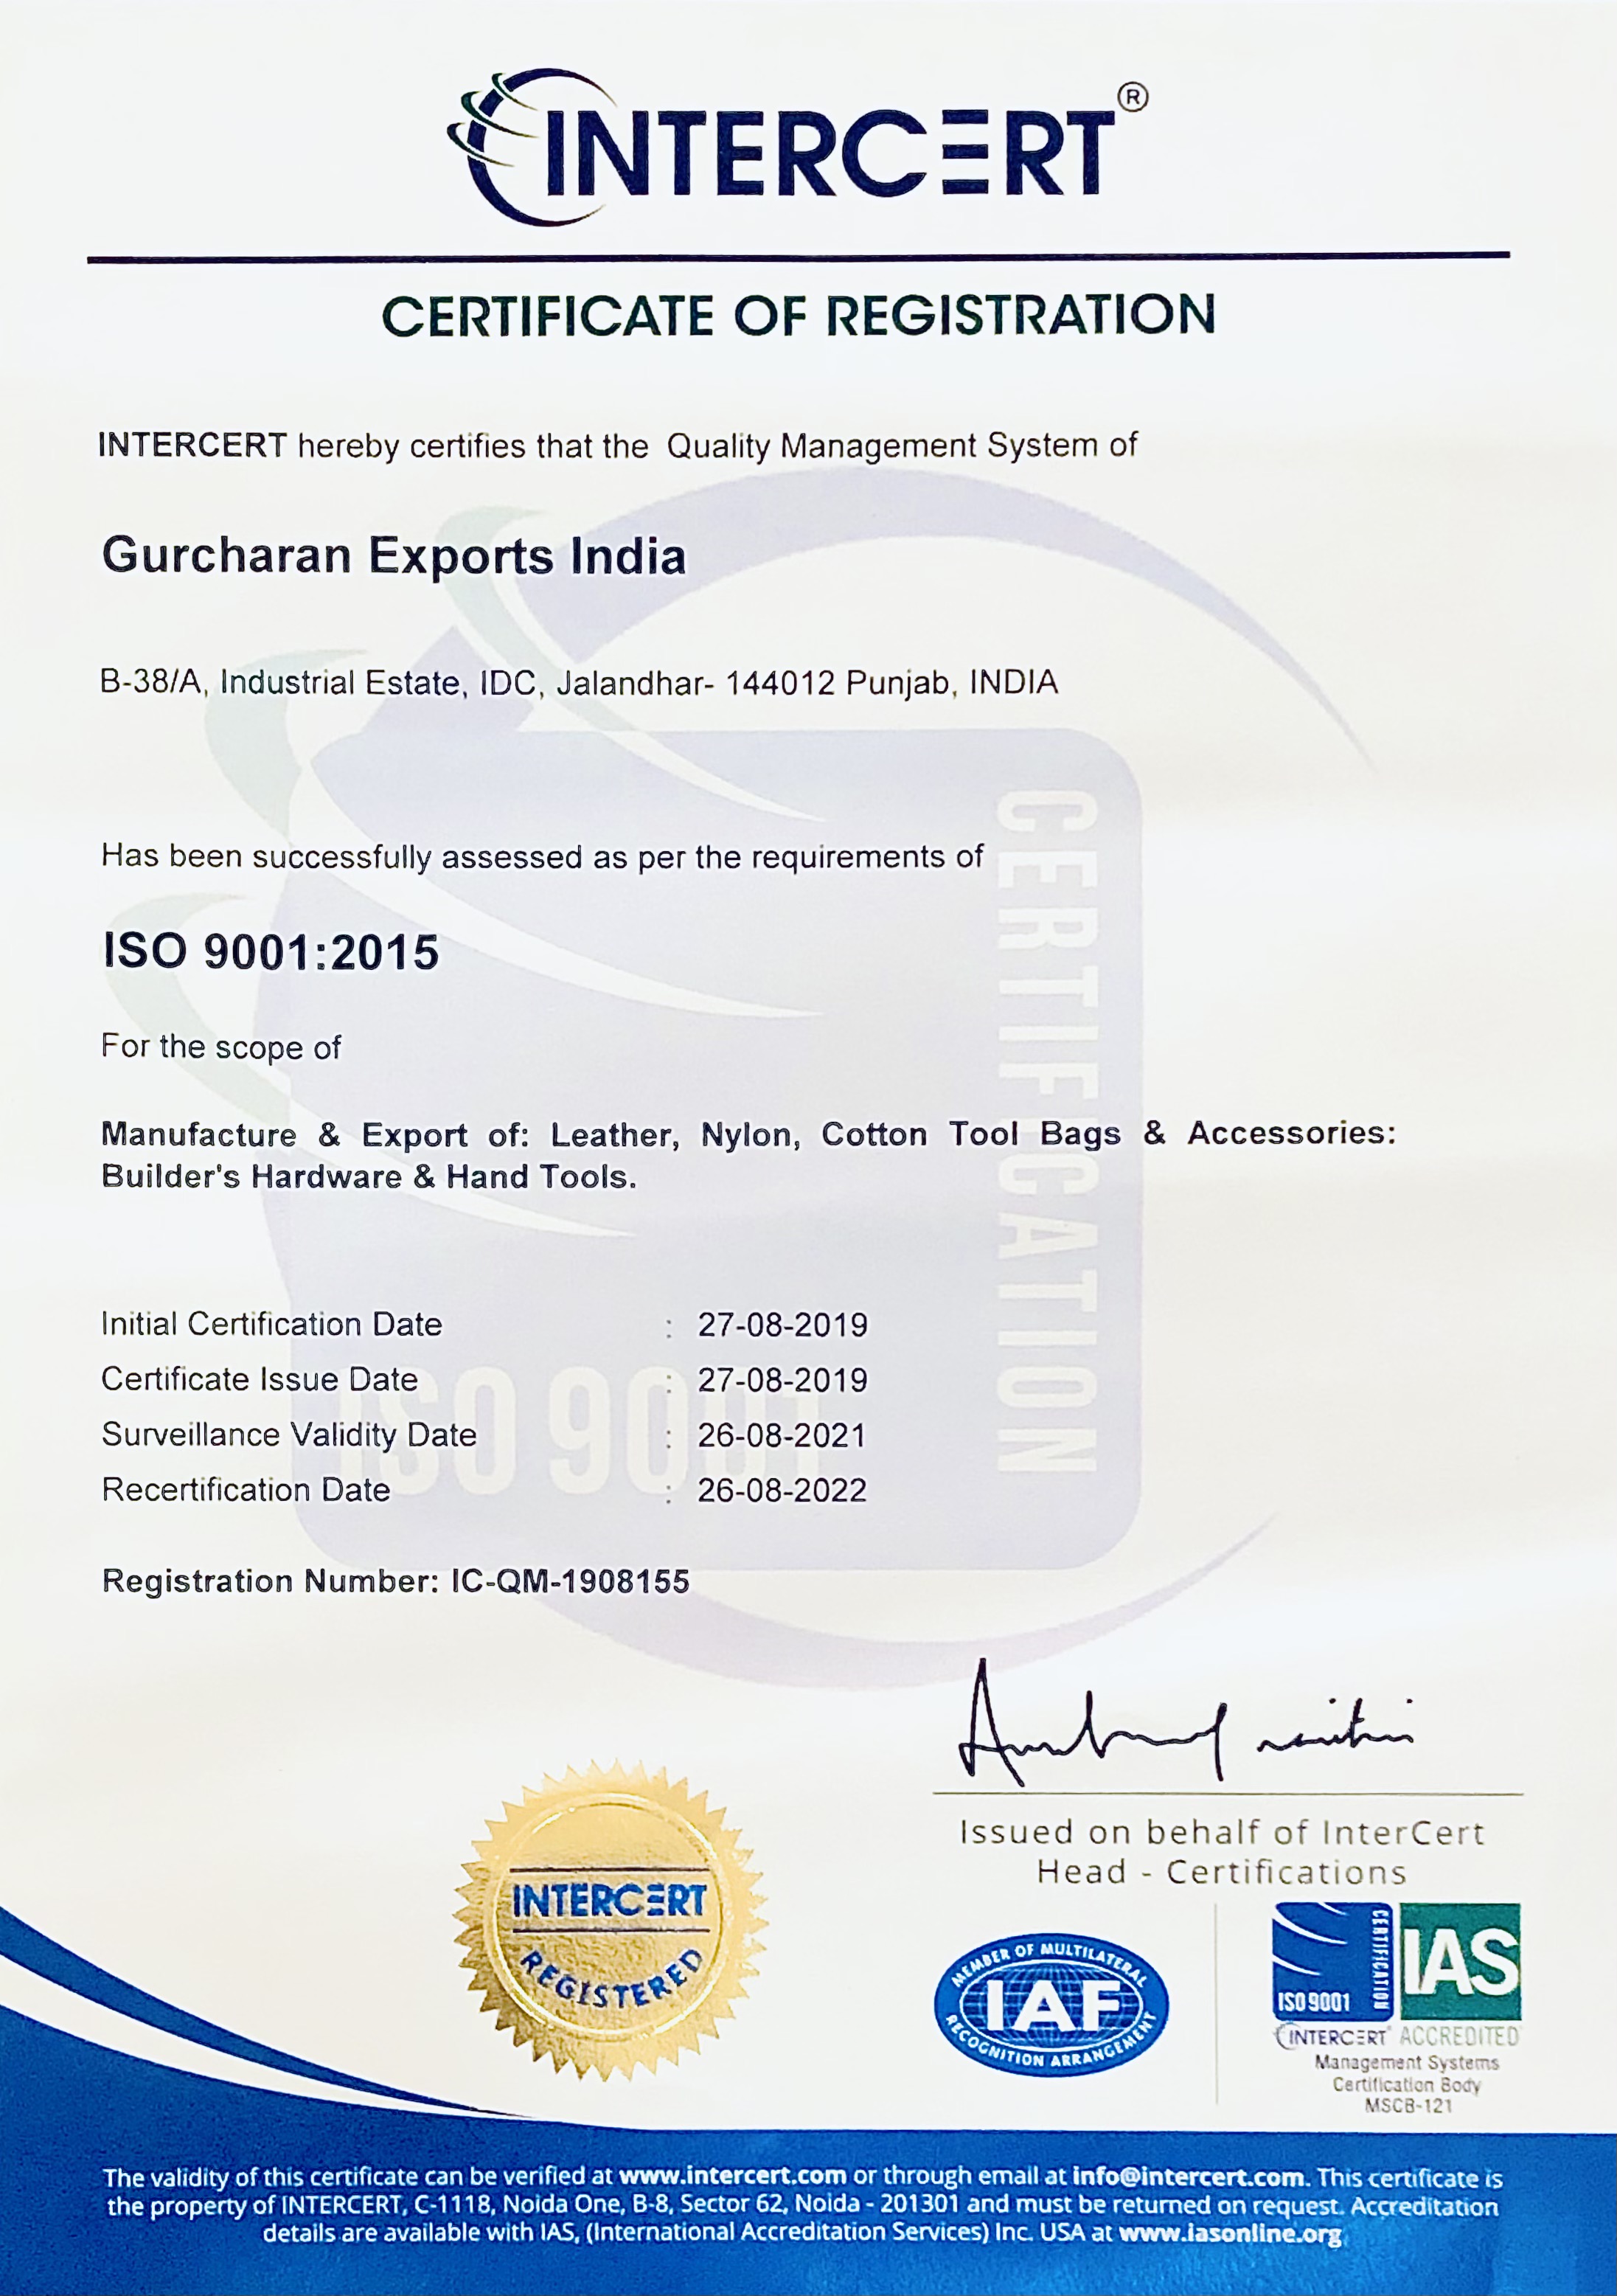
Task: Click scope line 'Builder's Hardware & Hand Tools.'
Action: click(369, 1177)
